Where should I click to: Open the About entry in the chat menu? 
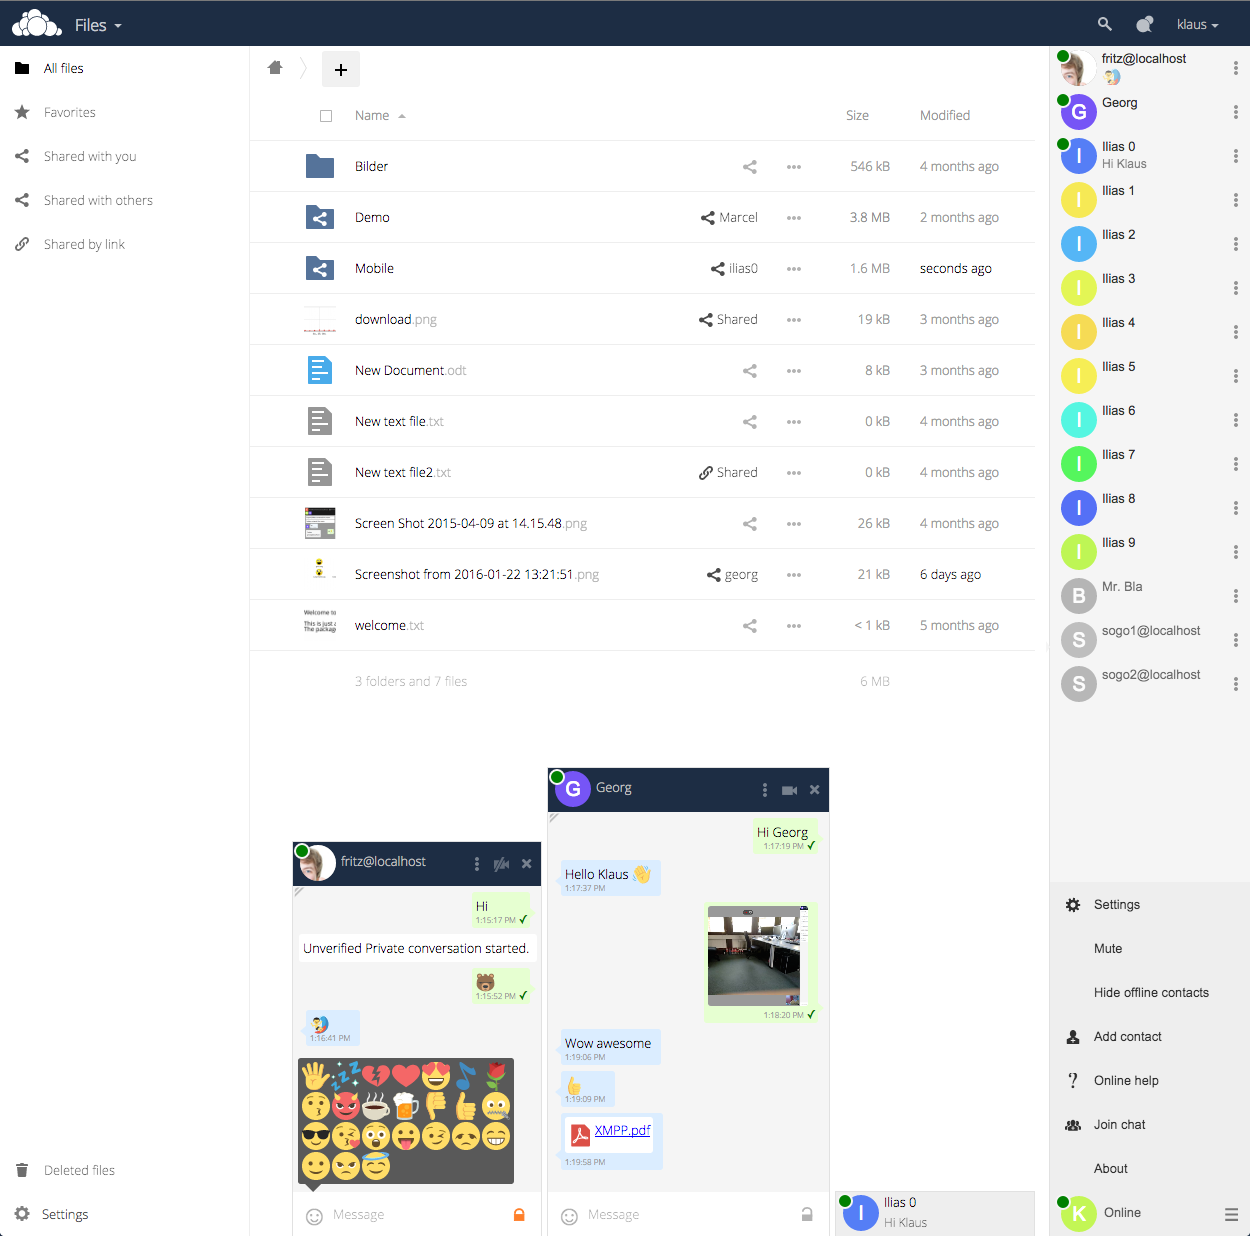(1110, 1168)
